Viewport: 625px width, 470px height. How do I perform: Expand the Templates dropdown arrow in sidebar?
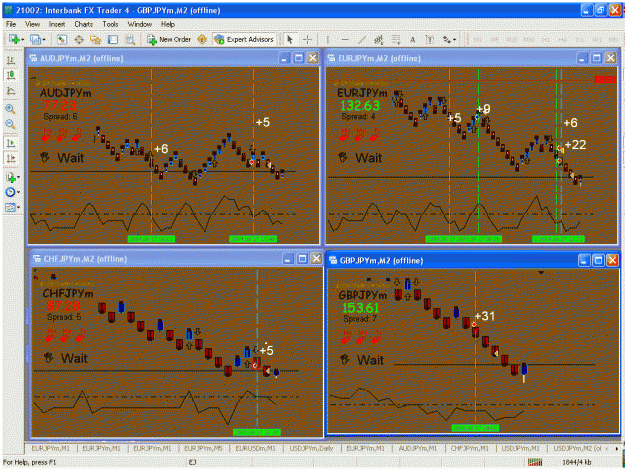point(18,207)
